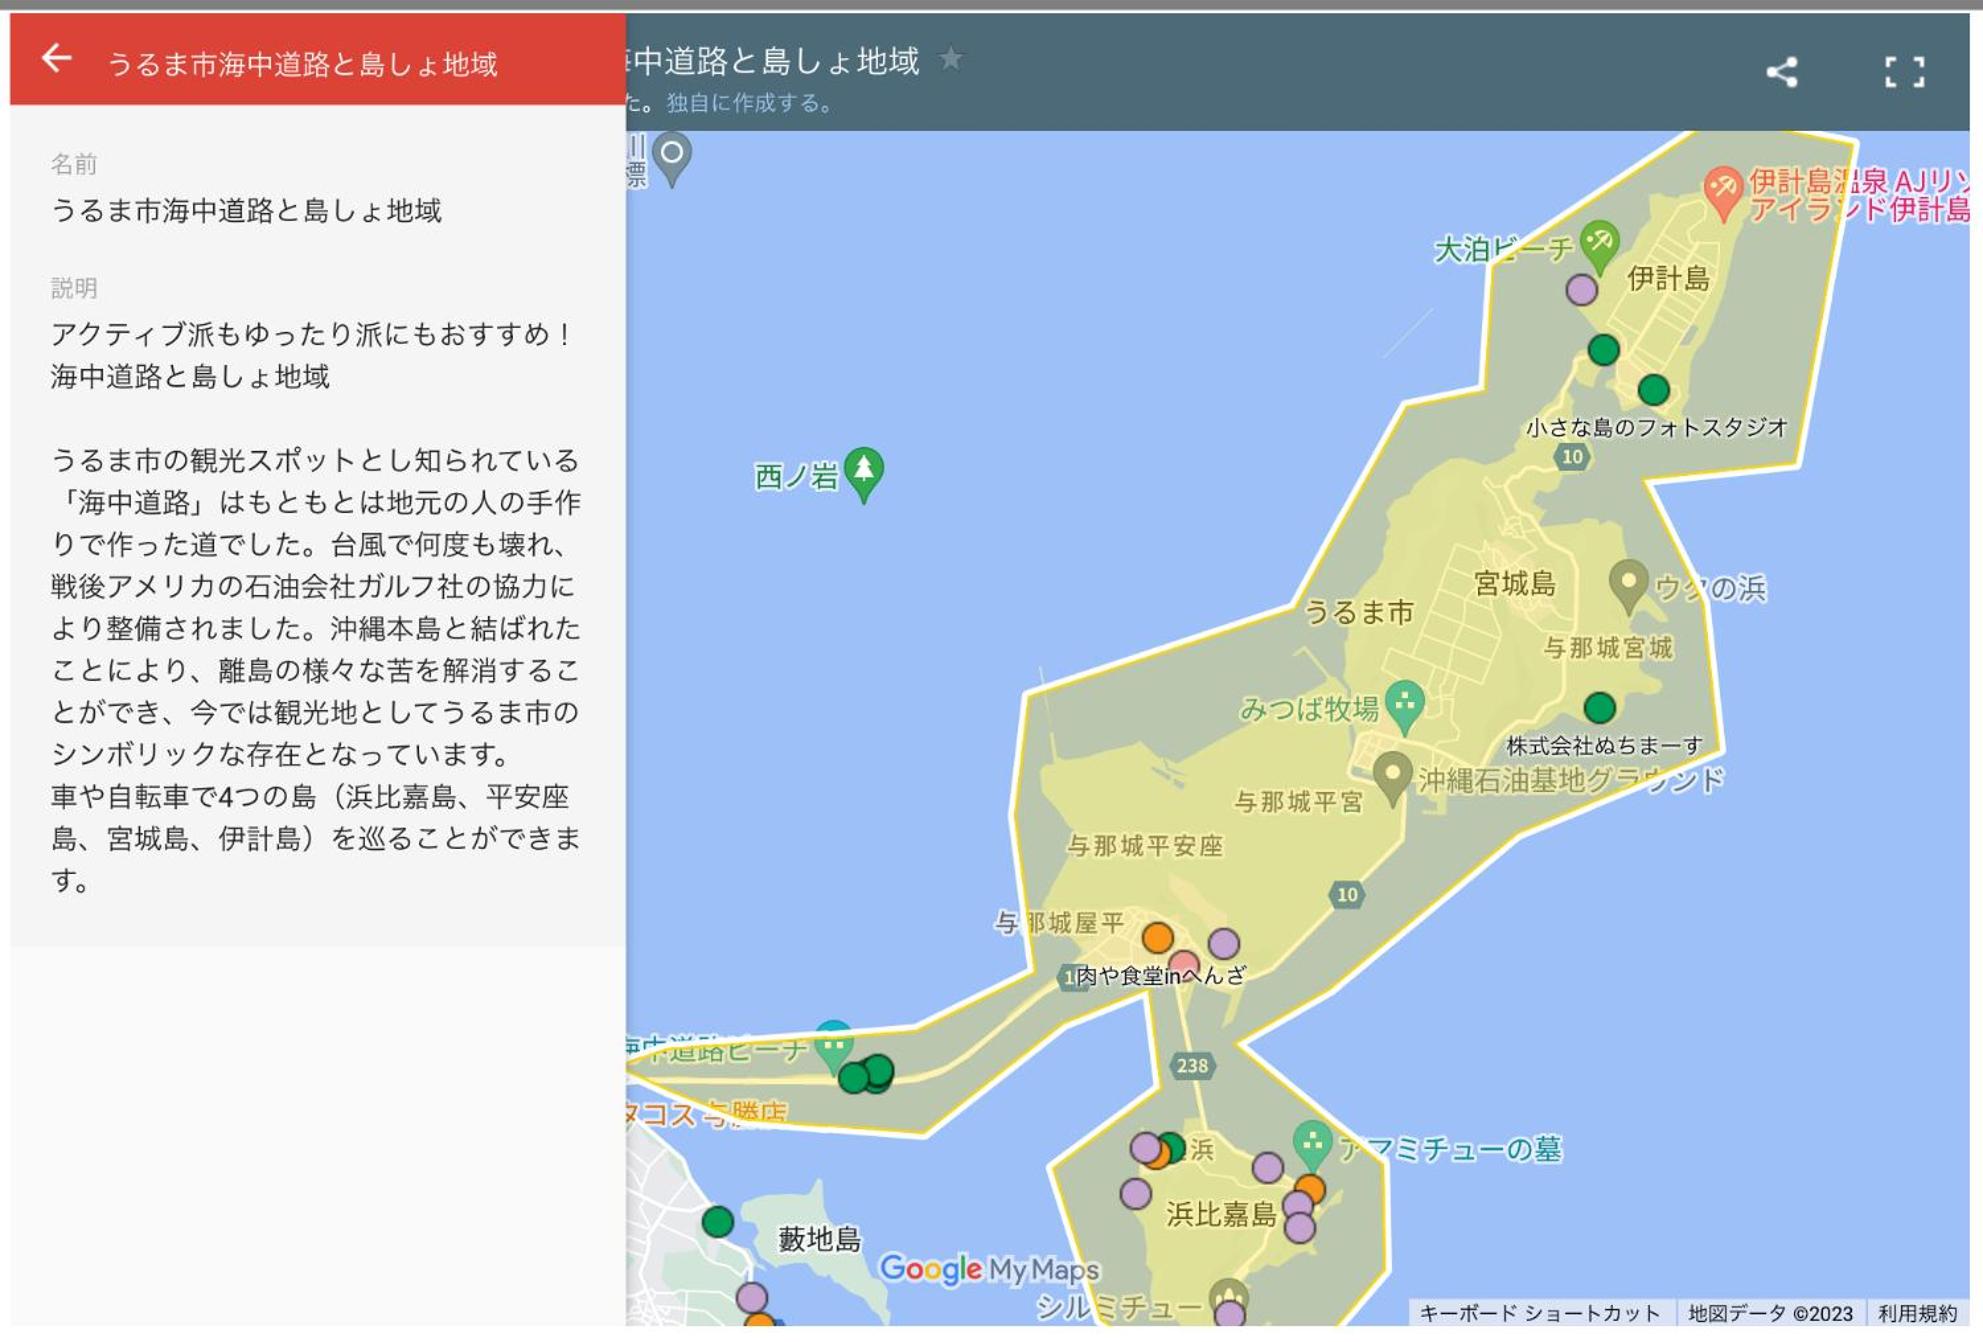
Task: Click the 名前 field label in sidebar
Action: 74,163
